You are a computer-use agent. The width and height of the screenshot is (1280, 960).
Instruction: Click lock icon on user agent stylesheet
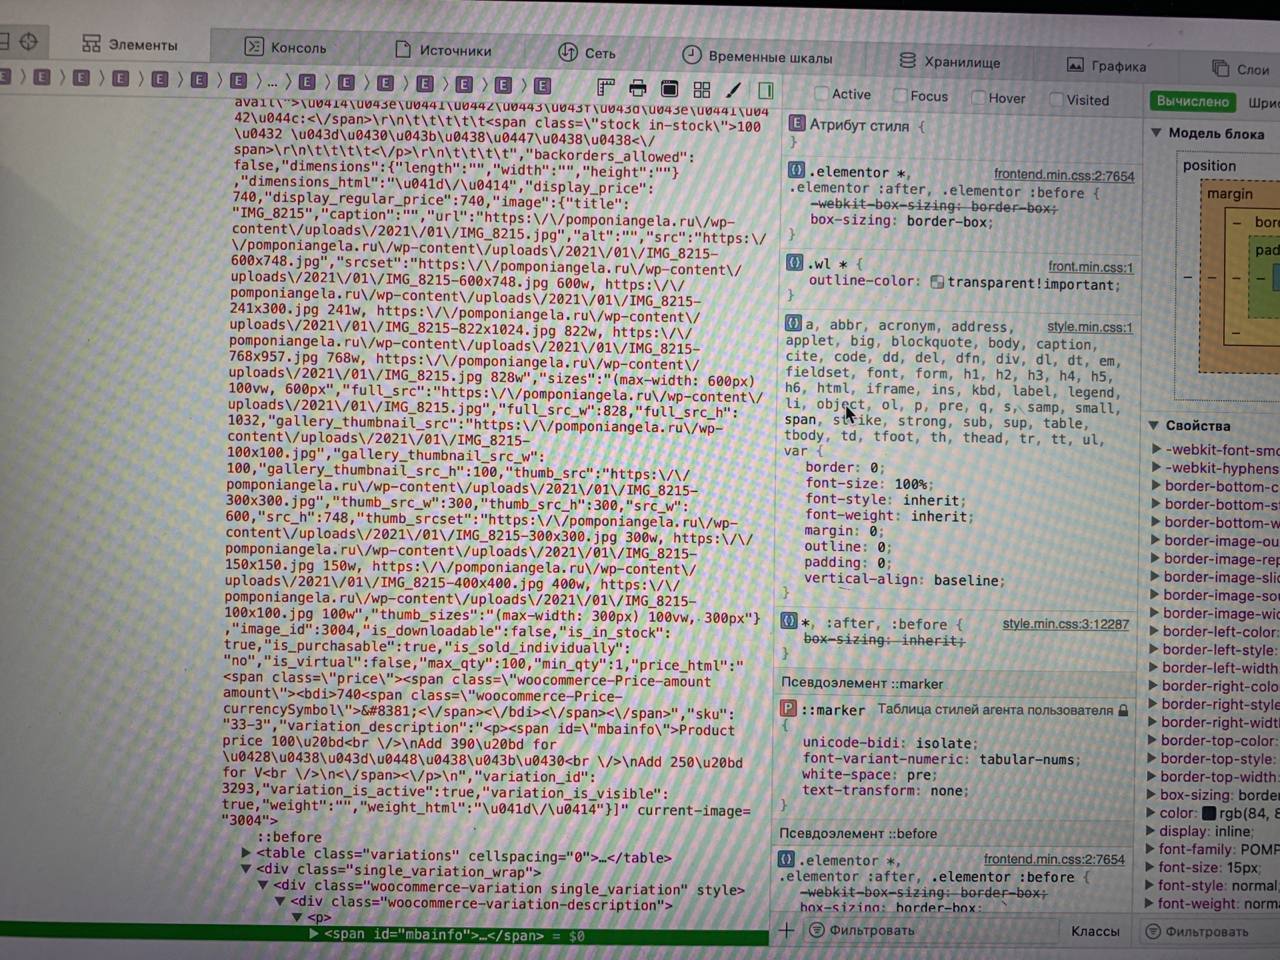click(1123, 710)
